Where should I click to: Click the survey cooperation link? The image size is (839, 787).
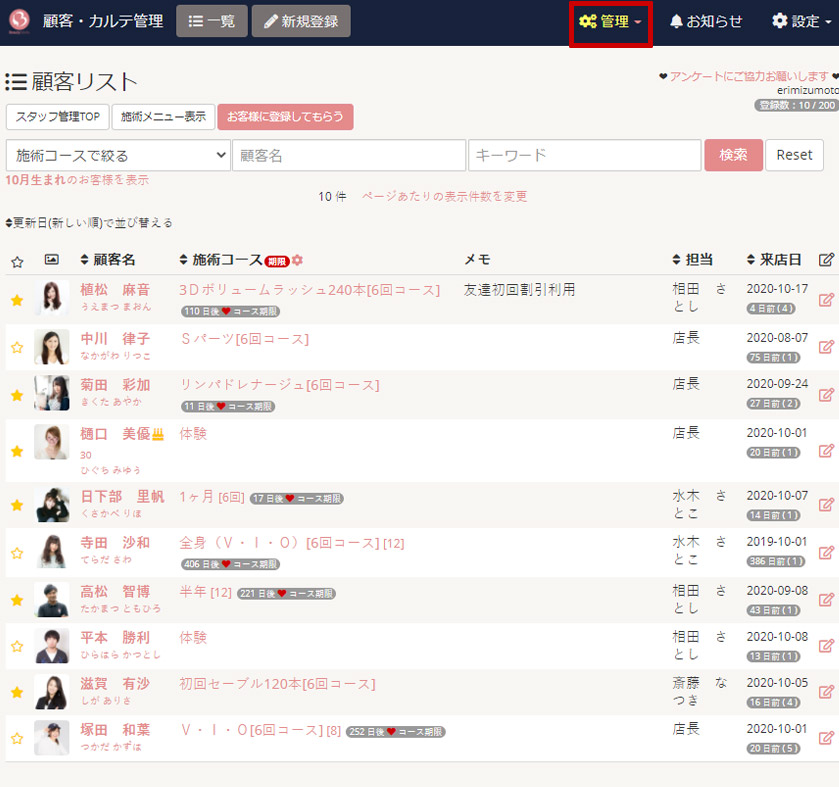point(749,77)
